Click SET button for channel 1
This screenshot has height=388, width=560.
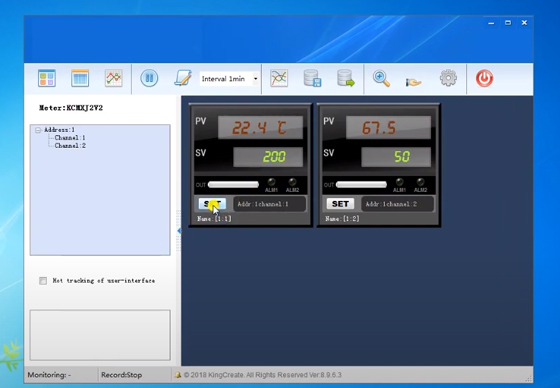coord(212,204)
